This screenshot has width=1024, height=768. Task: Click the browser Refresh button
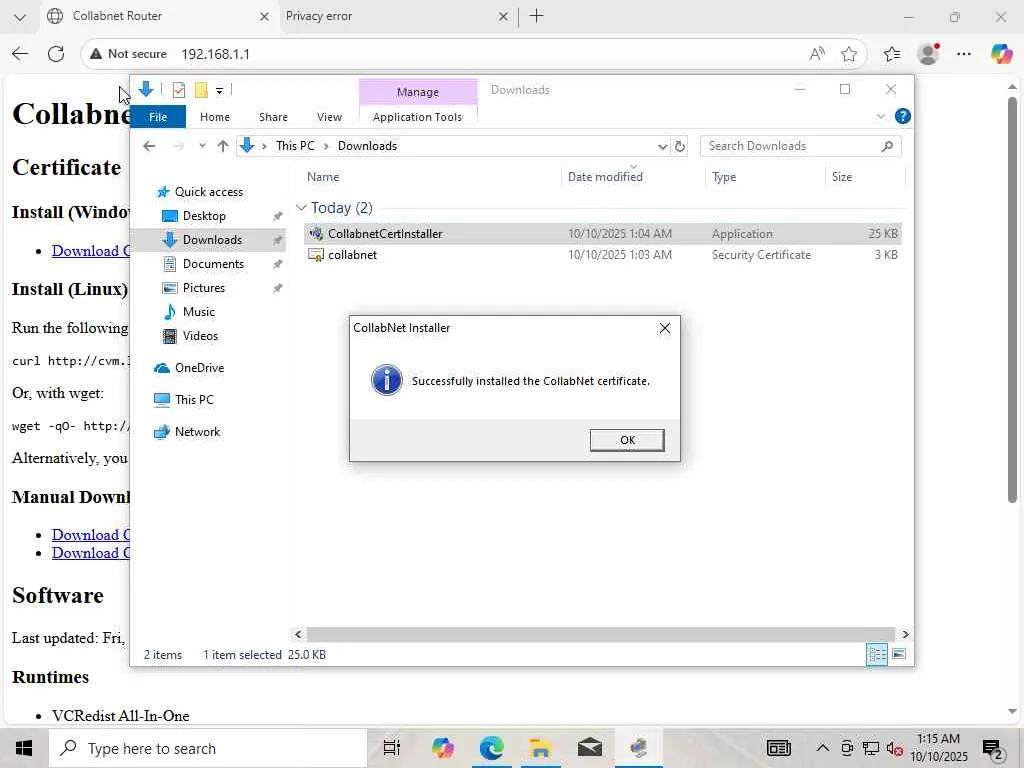coord(56,54)
